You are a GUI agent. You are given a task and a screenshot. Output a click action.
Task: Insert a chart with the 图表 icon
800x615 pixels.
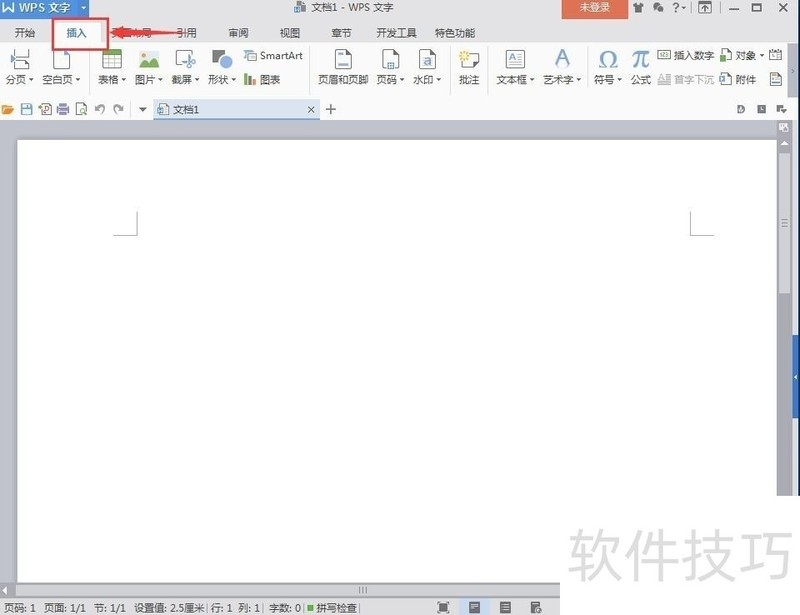tap(264, 78)
